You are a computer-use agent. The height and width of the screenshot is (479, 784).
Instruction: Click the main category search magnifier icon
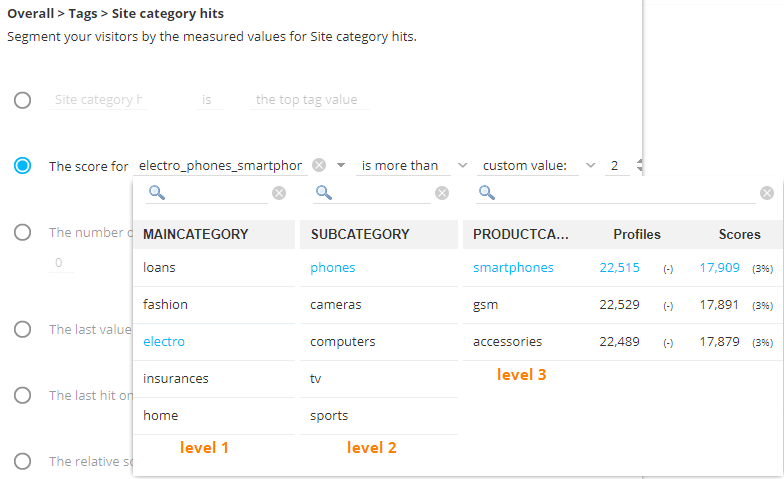pos(157,192)
